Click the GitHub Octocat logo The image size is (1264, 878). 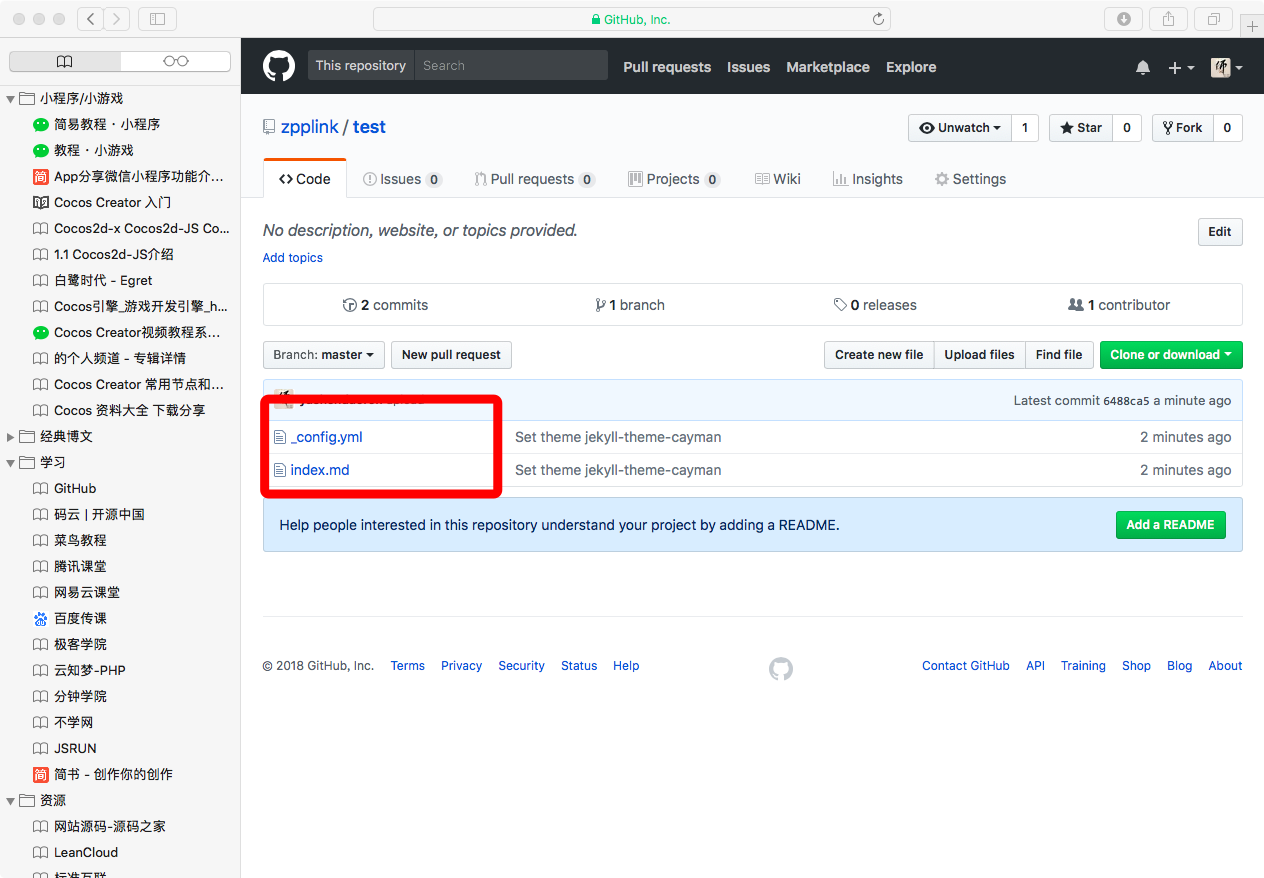(x=279, y=66)
